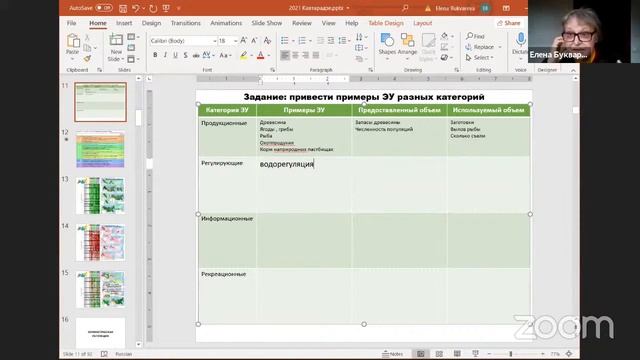Center the text
The width and height of the screenshot is (640, 360).
pos(295,55)
